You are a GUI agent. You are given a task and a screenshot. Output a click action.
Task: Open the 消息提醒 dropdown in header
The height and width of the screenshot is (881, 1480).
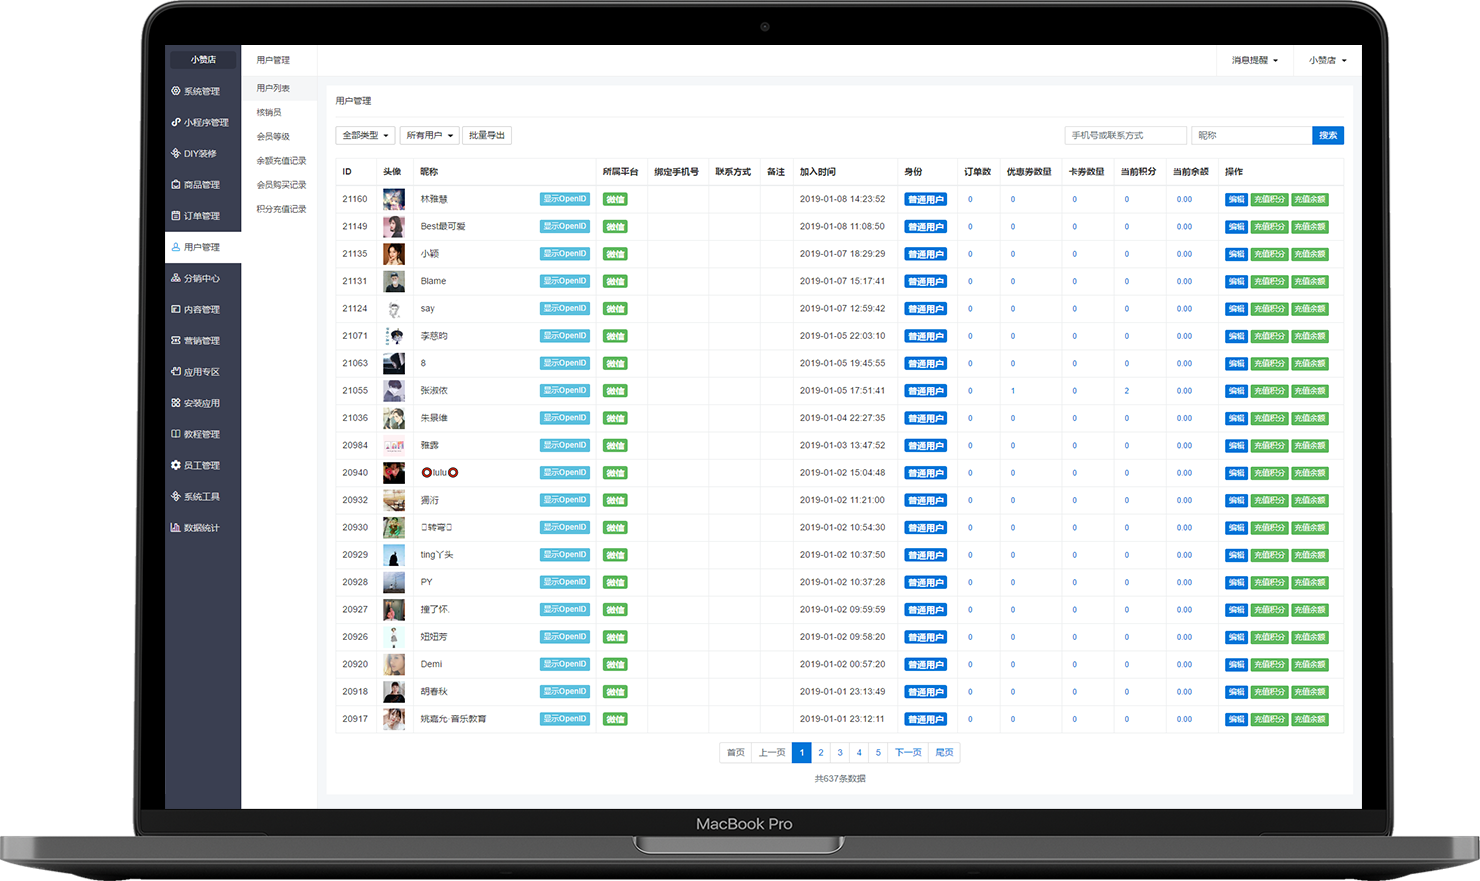click(1254, 60)
